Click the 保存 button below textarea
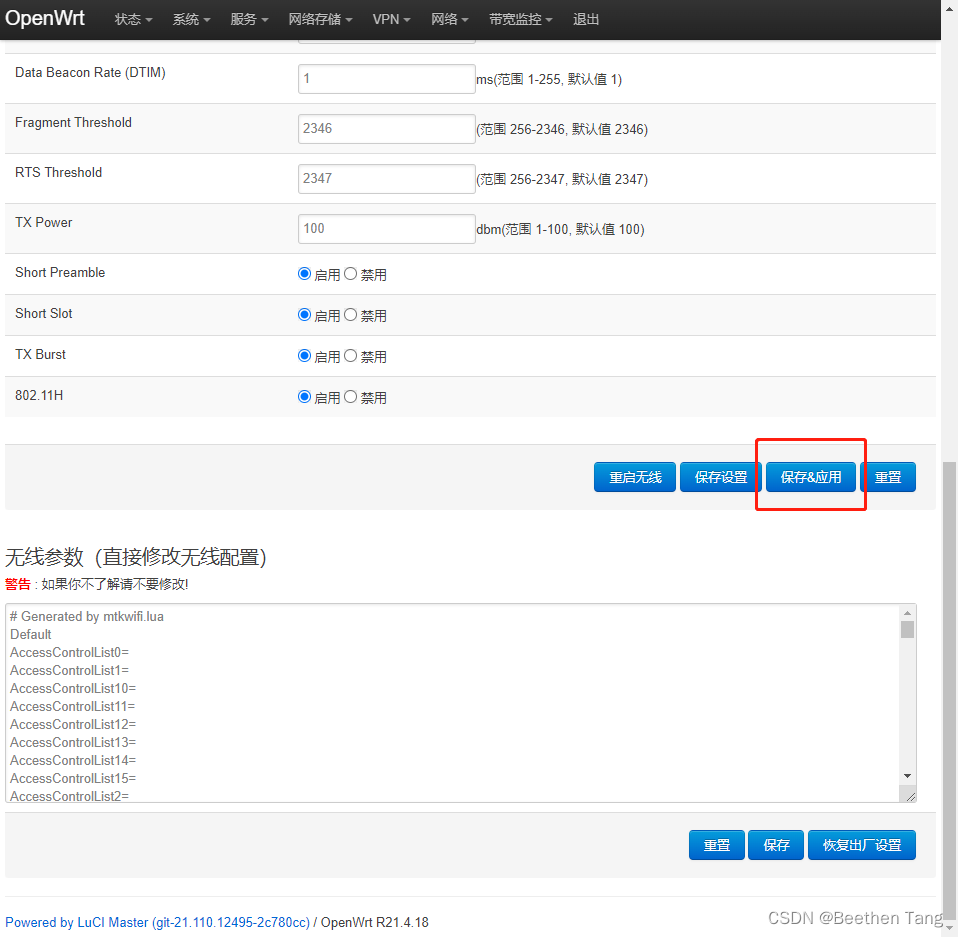Image resolution: width=958 pixels, height=937 pixels. [776, 845]
